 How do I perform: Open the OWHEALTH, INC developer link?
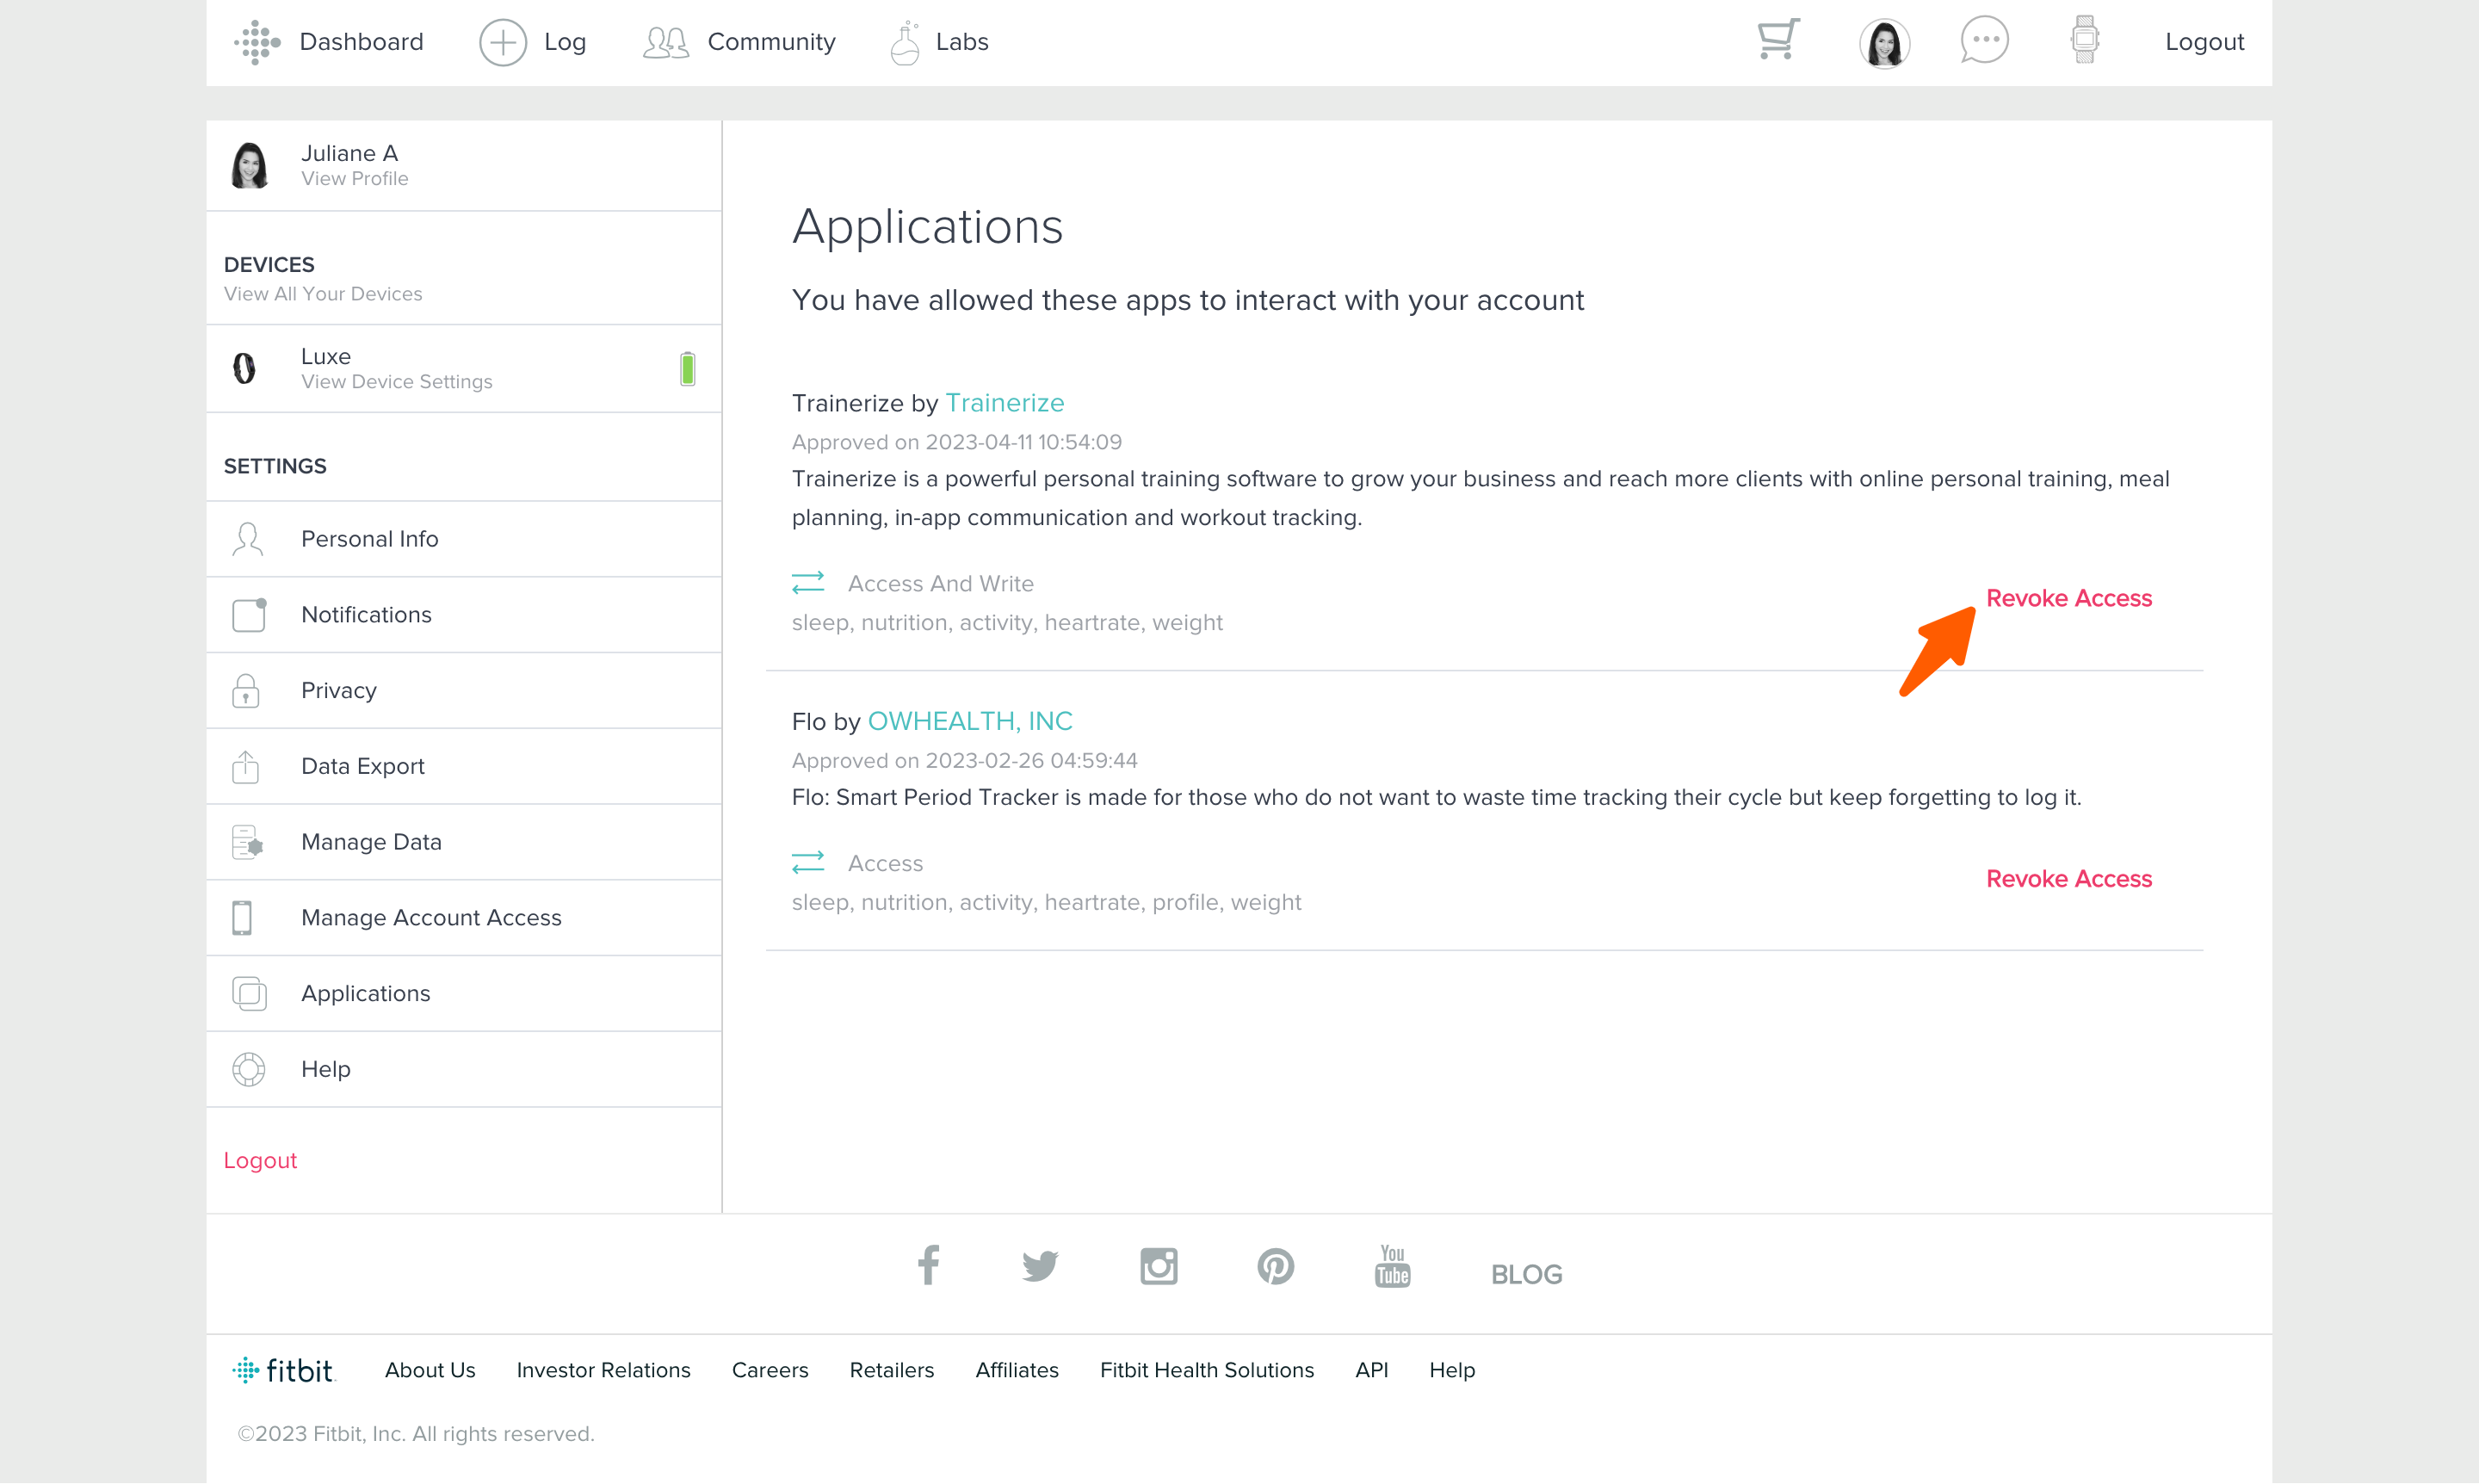click(x=969, y=721)
